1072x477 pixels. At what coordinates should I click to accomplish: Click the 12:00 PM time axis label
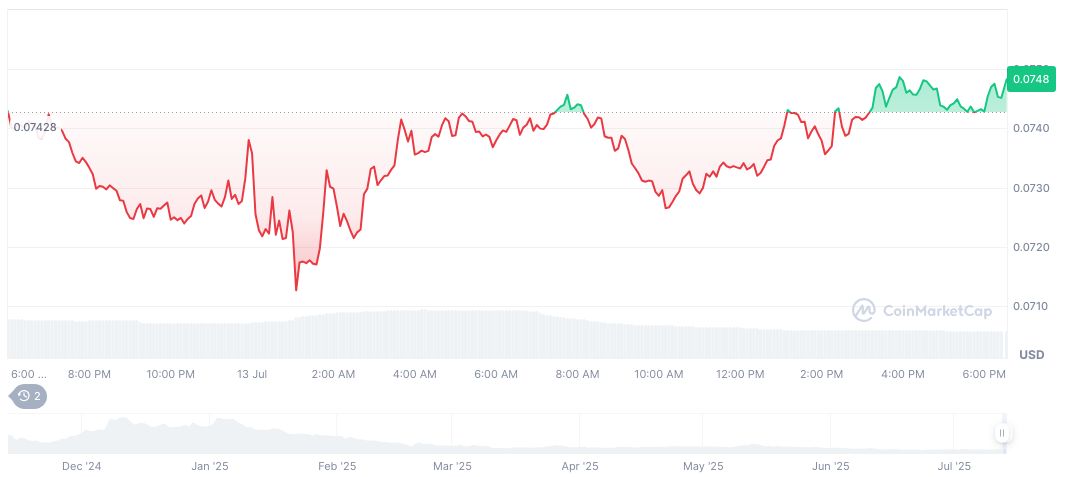point(739,374)
